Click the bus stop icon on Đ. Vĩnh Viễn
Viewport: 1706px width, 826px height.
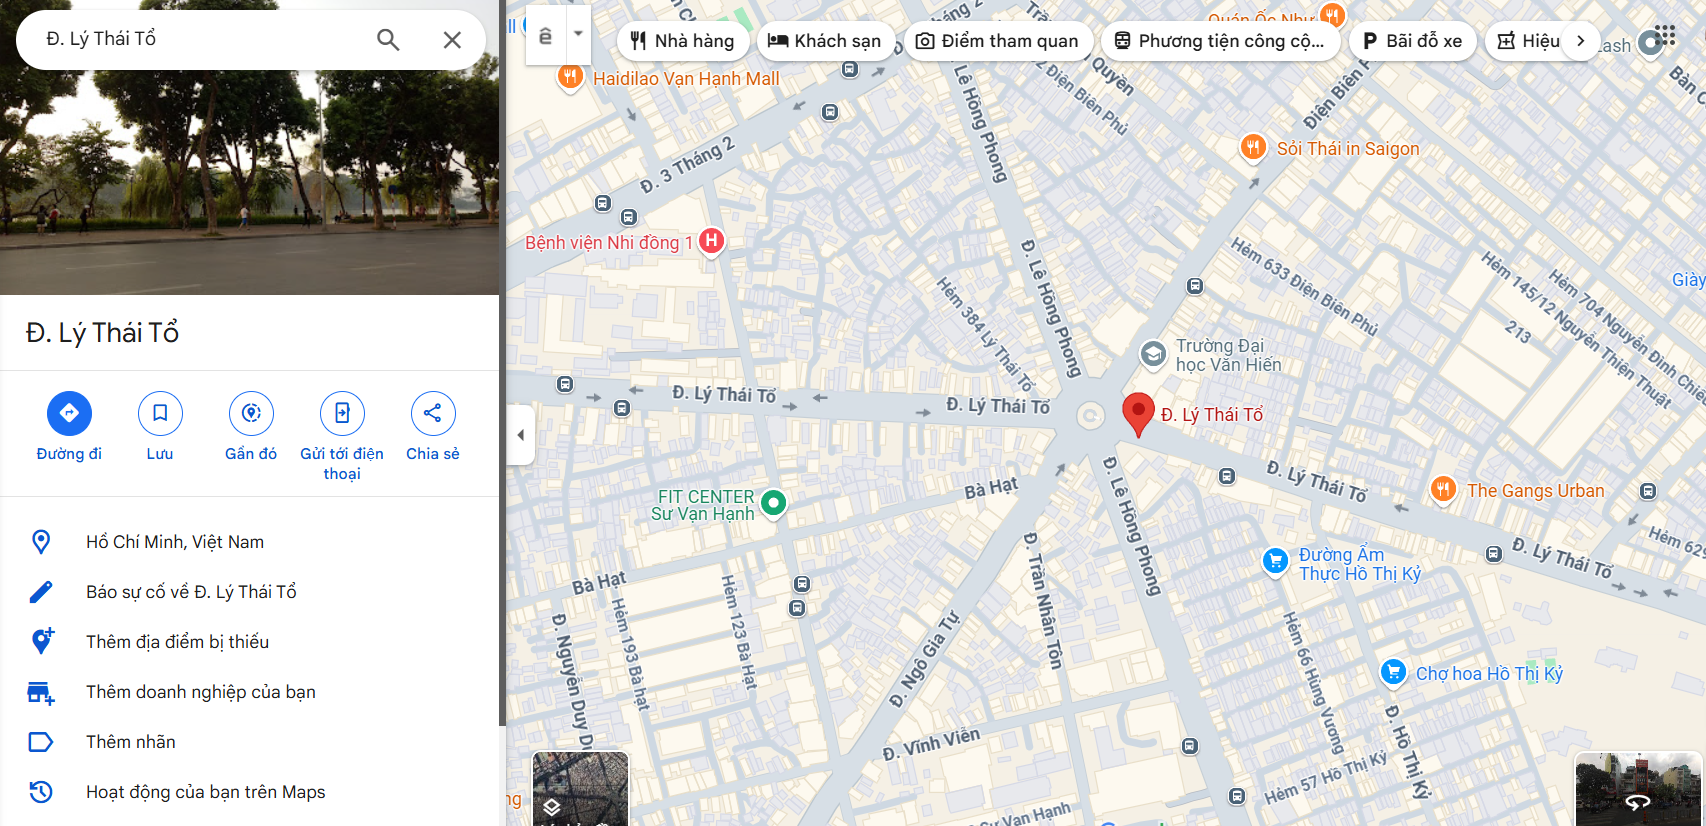[x=1189, y=746]
